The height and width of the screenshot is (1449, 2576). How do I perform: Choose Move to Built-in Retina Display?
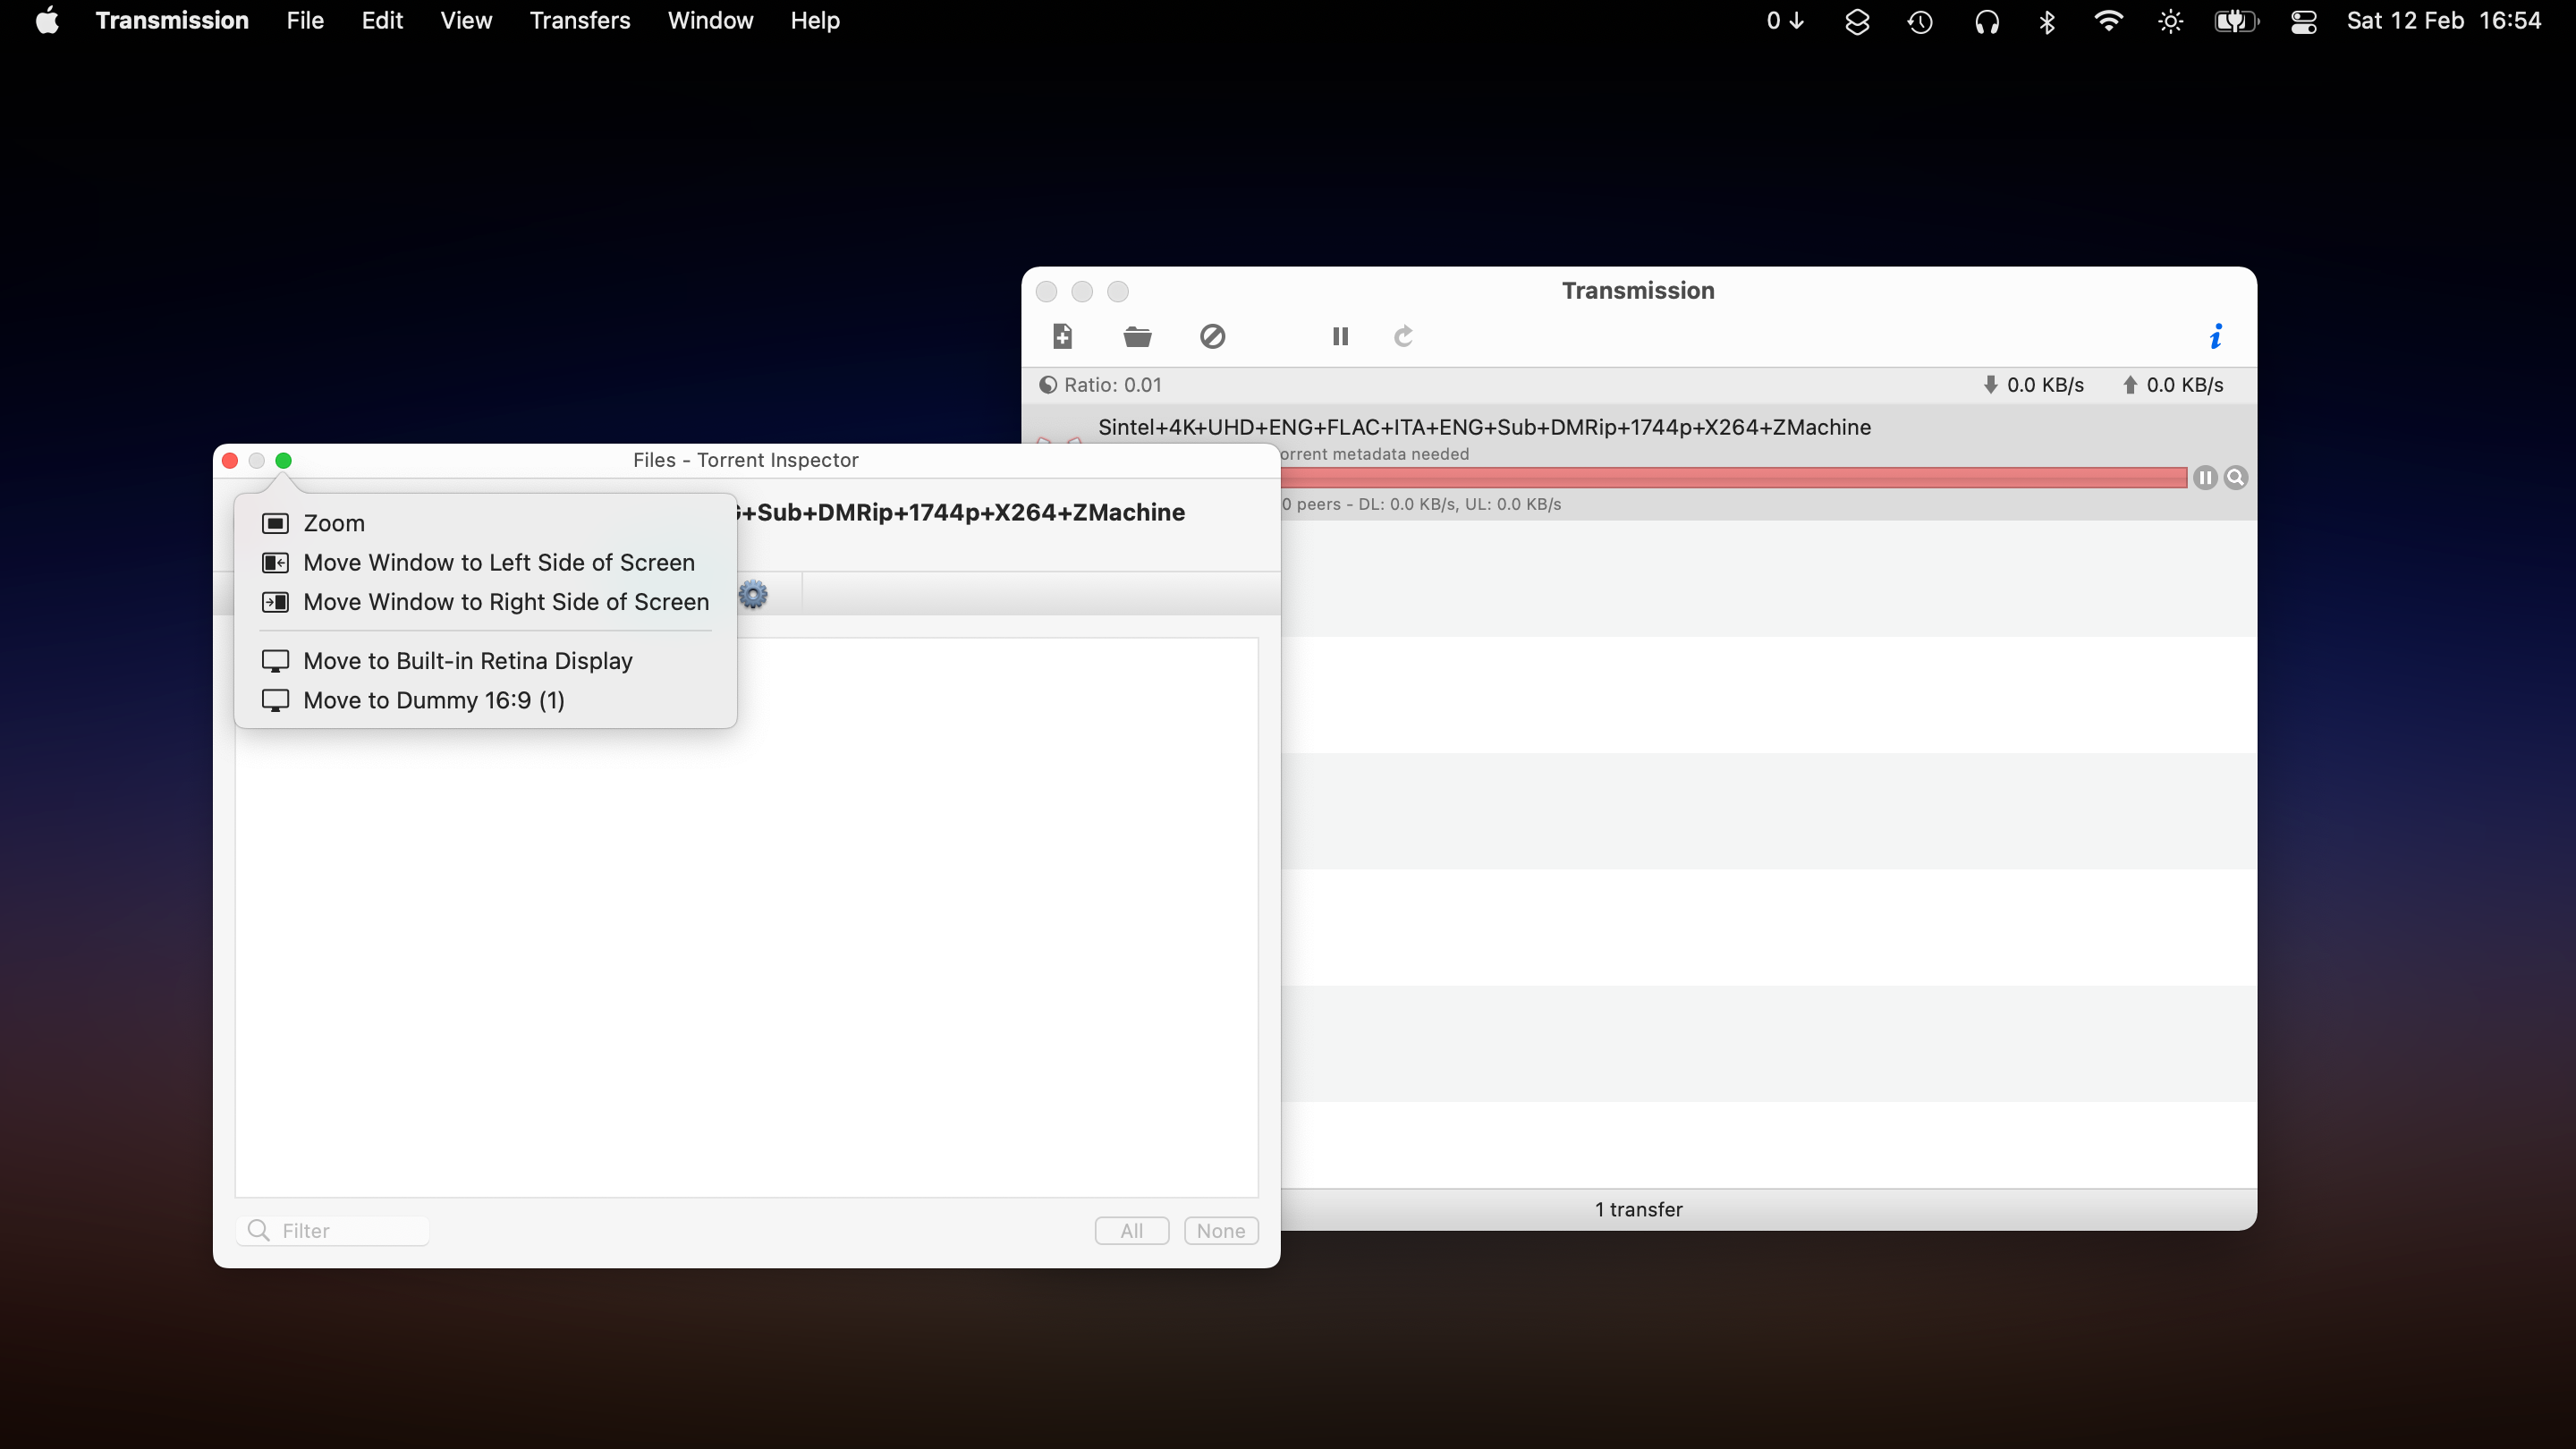[485, 661]
